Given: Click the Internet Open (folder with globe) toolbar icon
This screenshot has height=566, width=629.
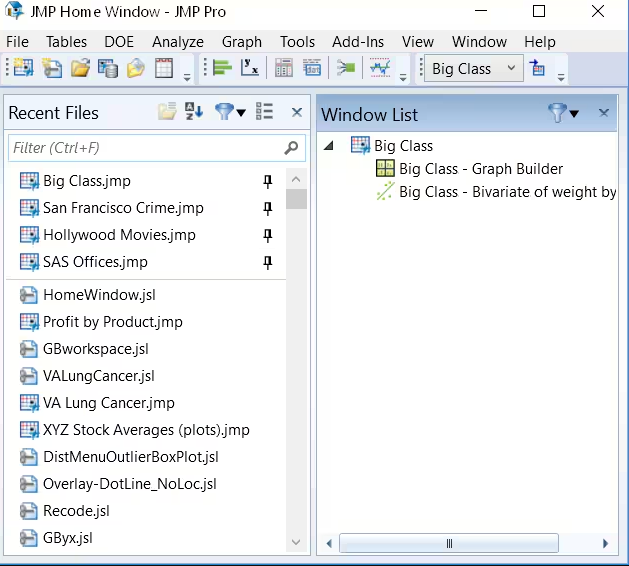Looking at the screenshot, I should point(136,68).
